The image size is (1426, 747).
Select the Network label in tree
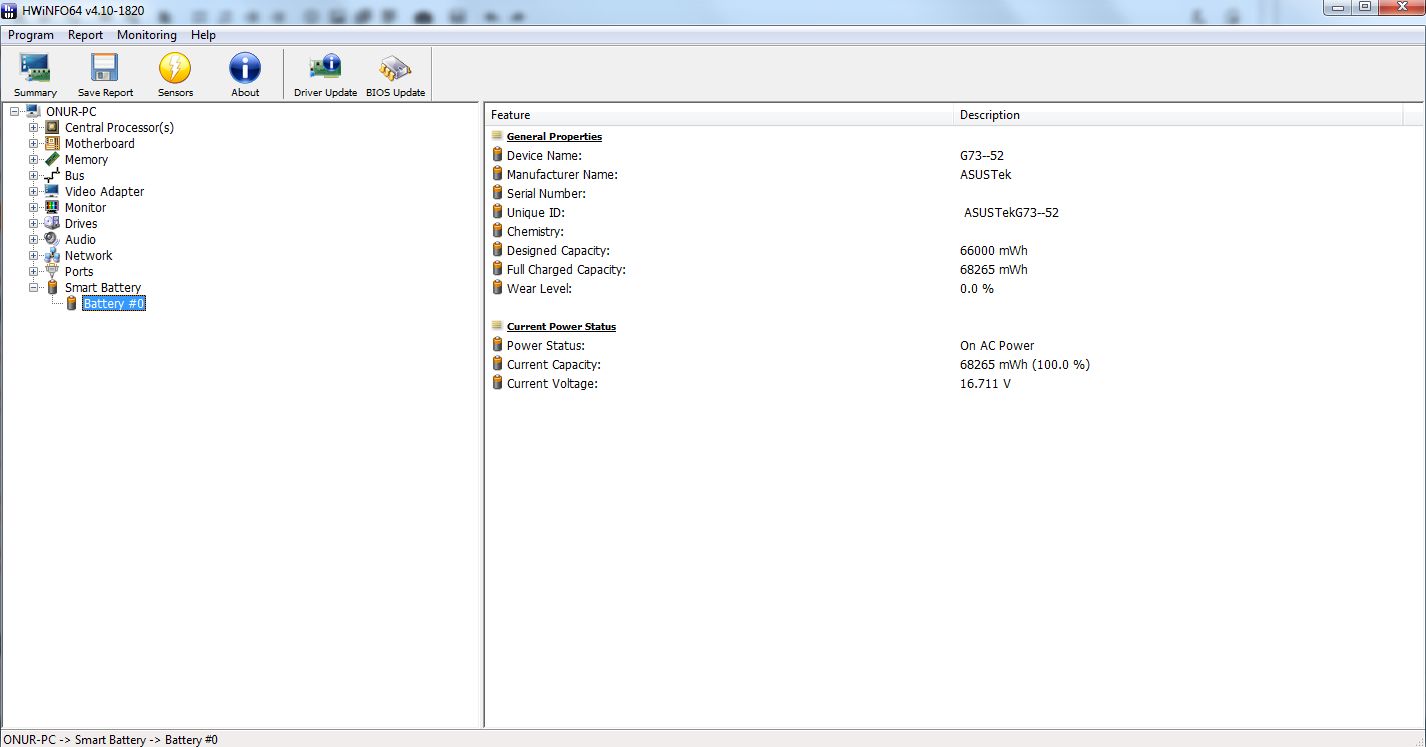(x=89, y=256)
